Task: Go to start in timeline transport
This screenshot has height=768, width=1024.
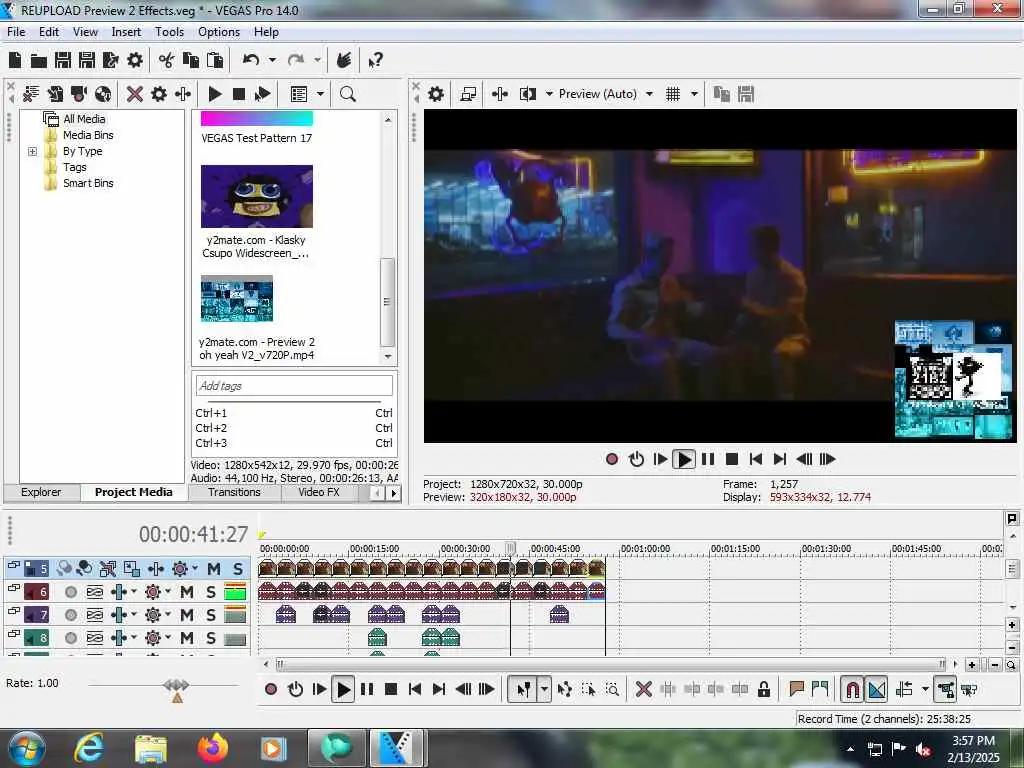Action: point(415,690)
